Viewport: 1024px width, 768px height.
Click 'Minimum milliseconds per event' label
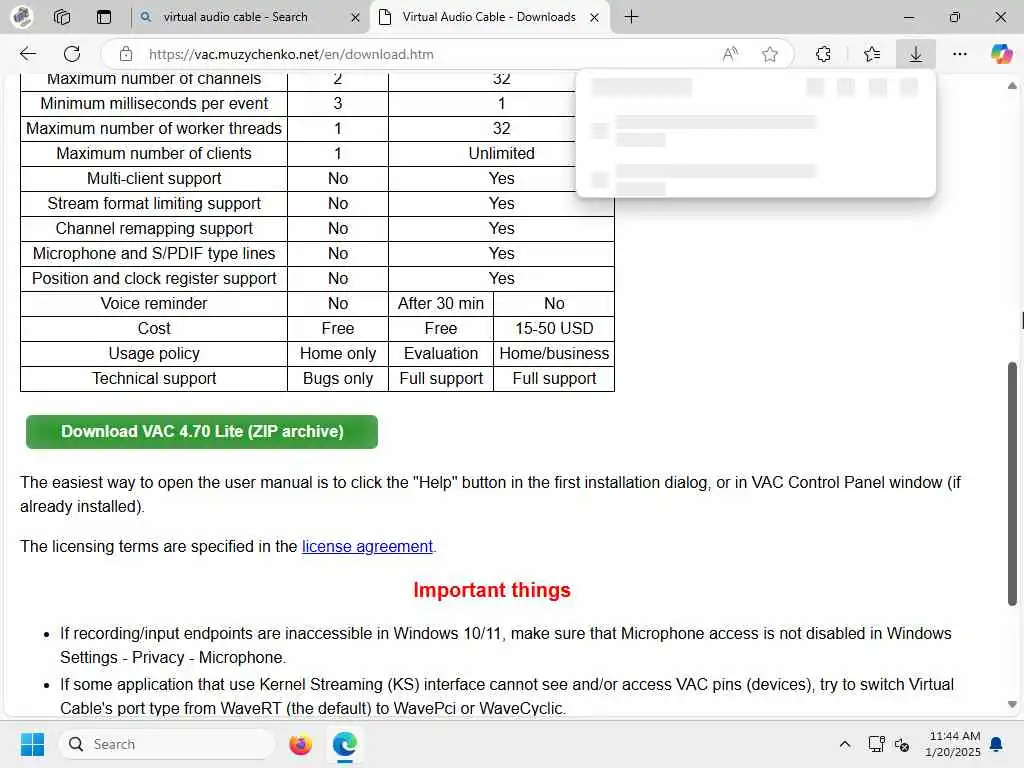(153, 104)
